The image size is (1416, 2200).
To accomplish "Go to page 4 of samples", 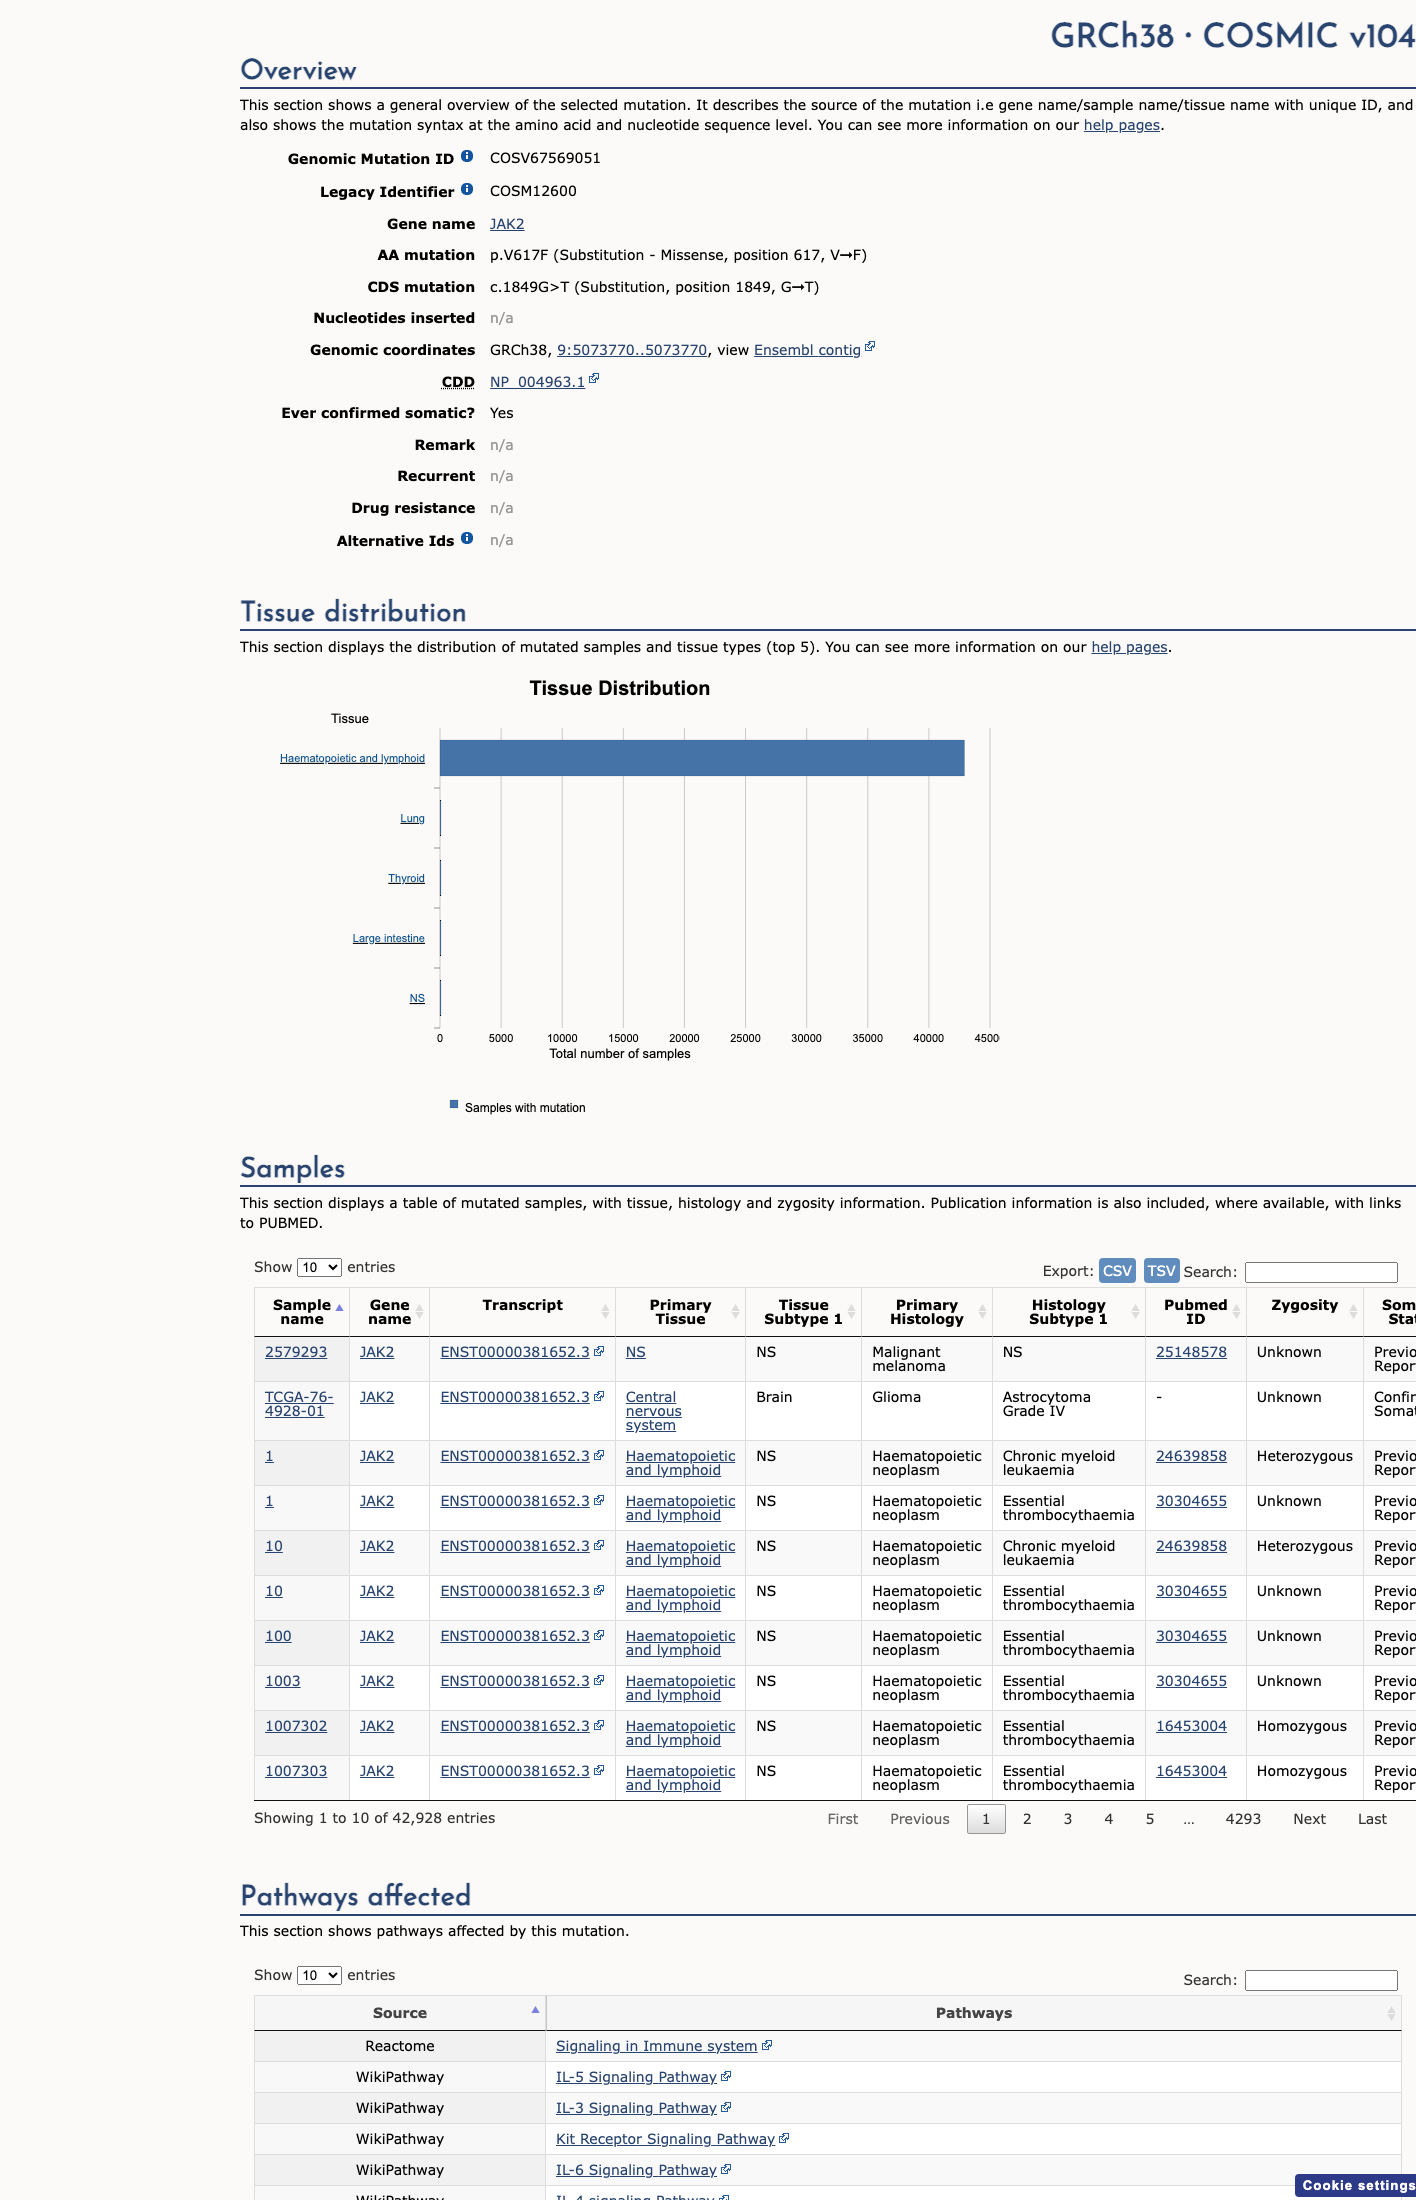I will click(x=1109, y=1819).
